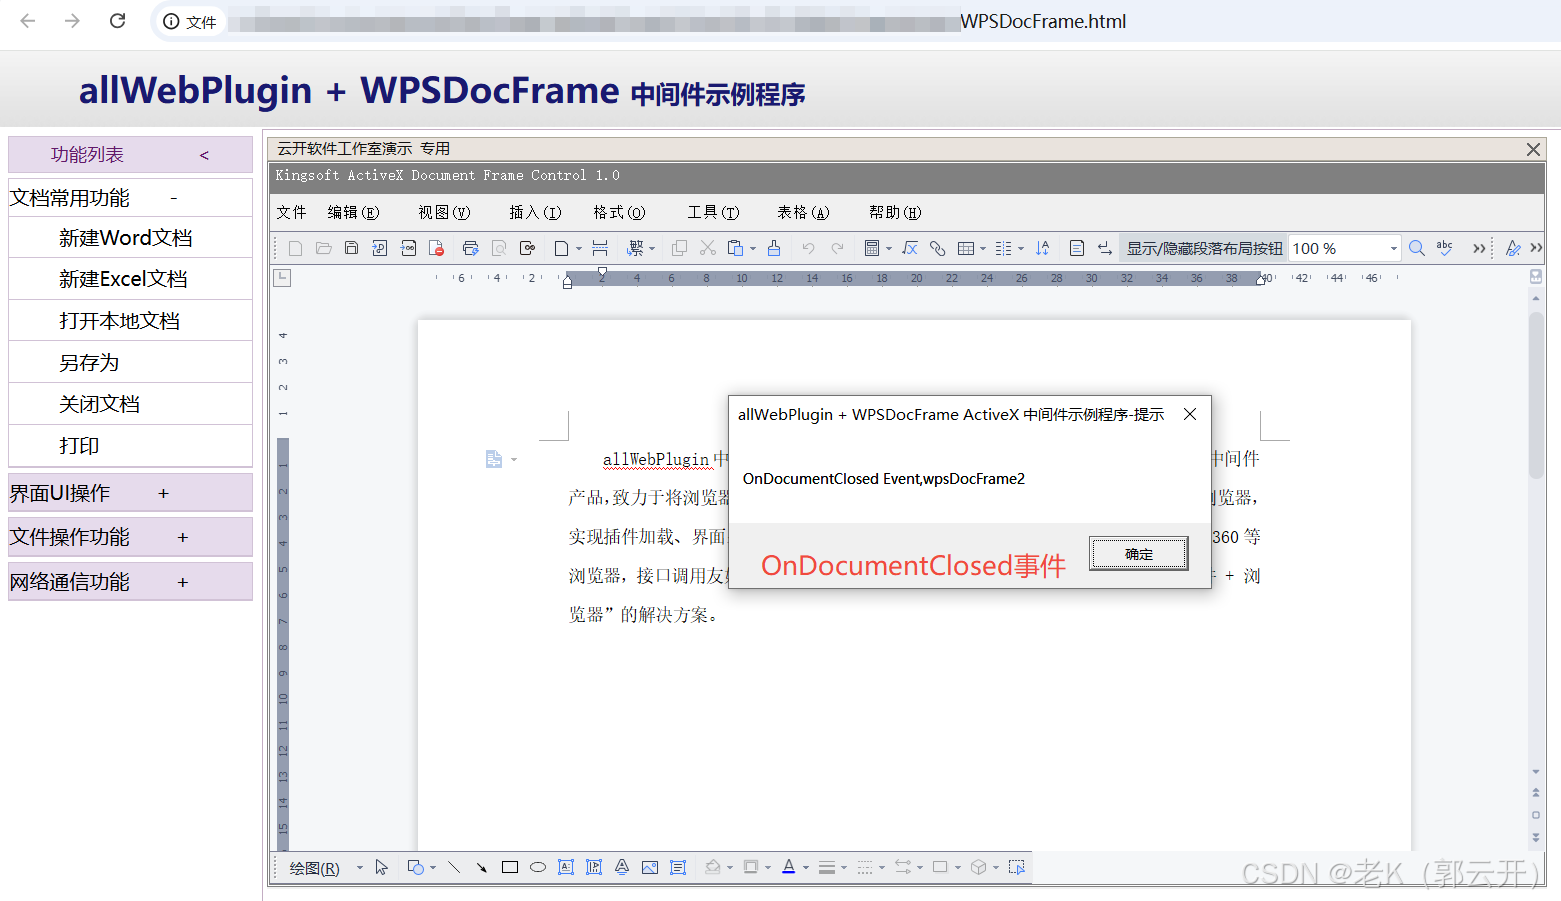Image resolution: width=1561 pixels, height=901 pixels.
Task: Click the Redo arrow icon
Action: pos(837,248)
